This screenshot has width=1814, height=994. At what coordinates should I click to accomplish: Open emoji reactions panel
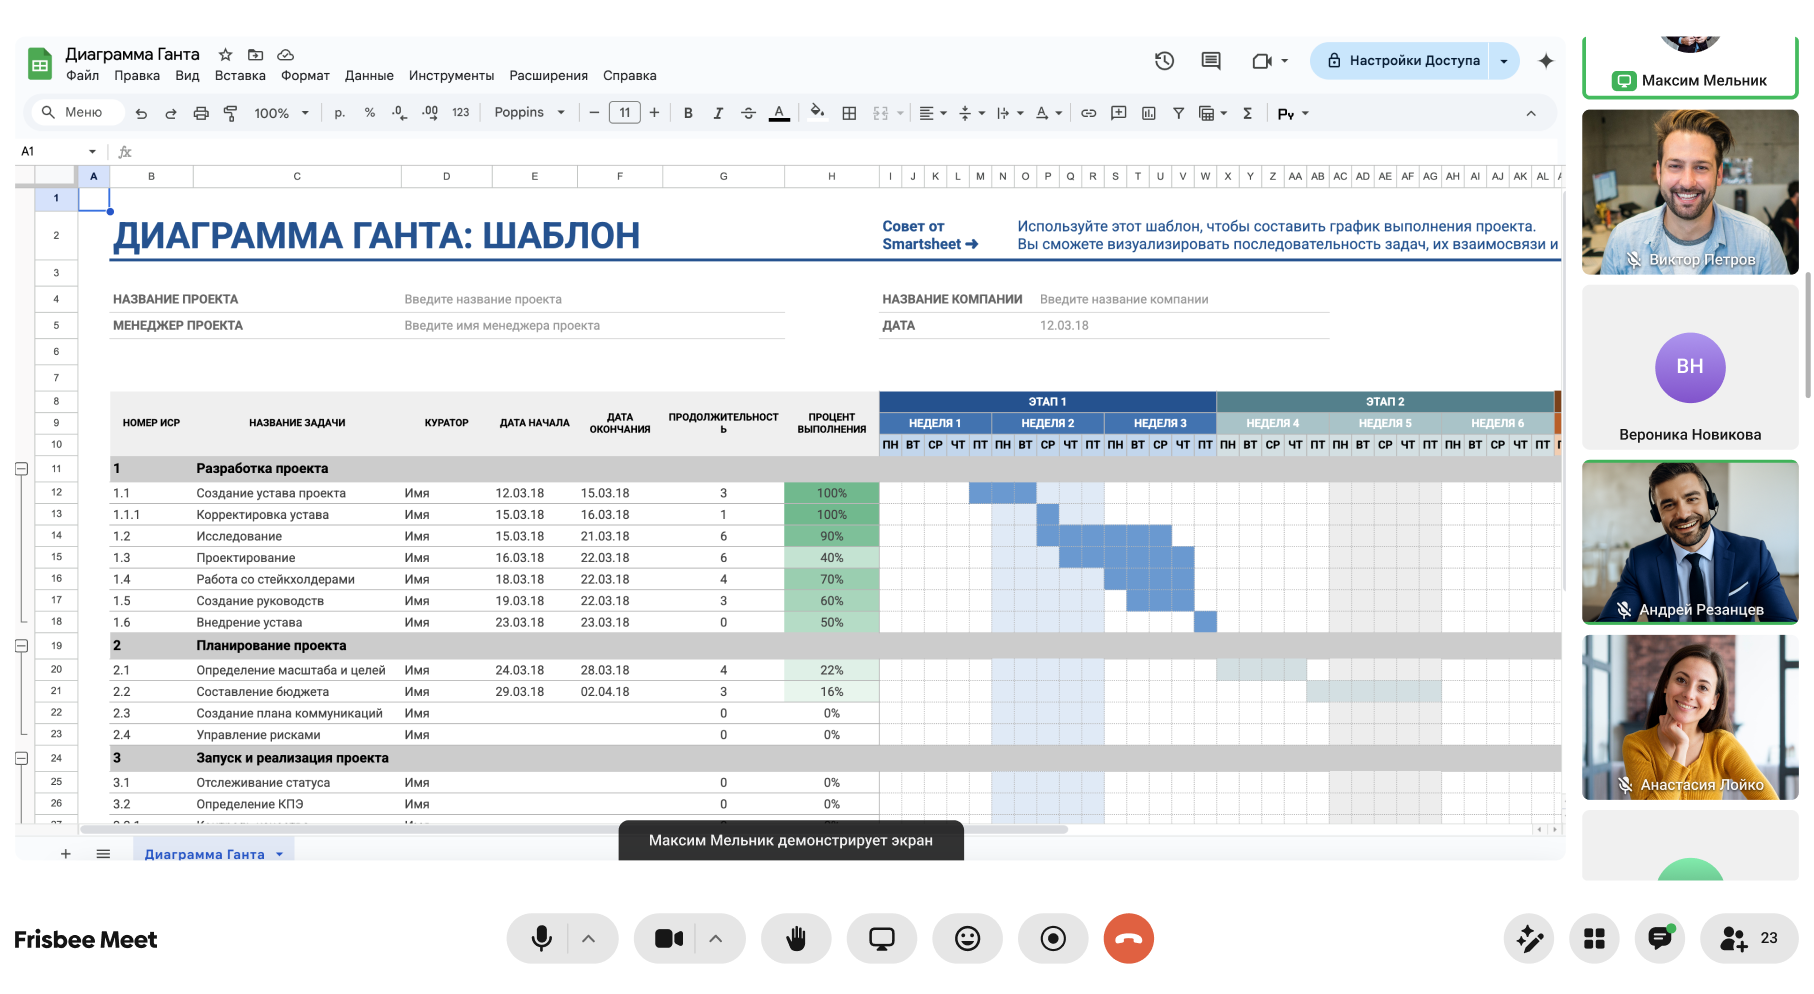tap(967, 938)
